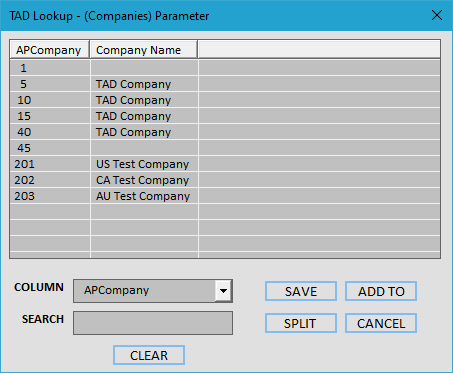Image resolution: width=453 pixels, height=373 pixels.
Task: Select AU Test Company cell
Action: [144, 196]
